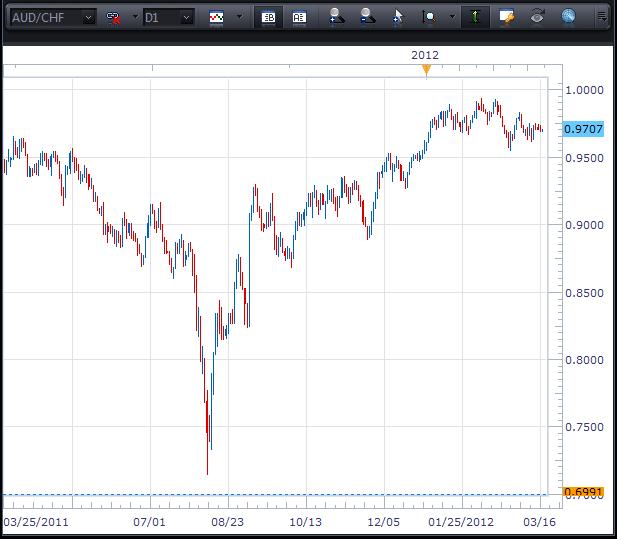Viewport: 617px width, 539px height.
Task: Click the current price label 0.9707
Action: tap(583, 129)
